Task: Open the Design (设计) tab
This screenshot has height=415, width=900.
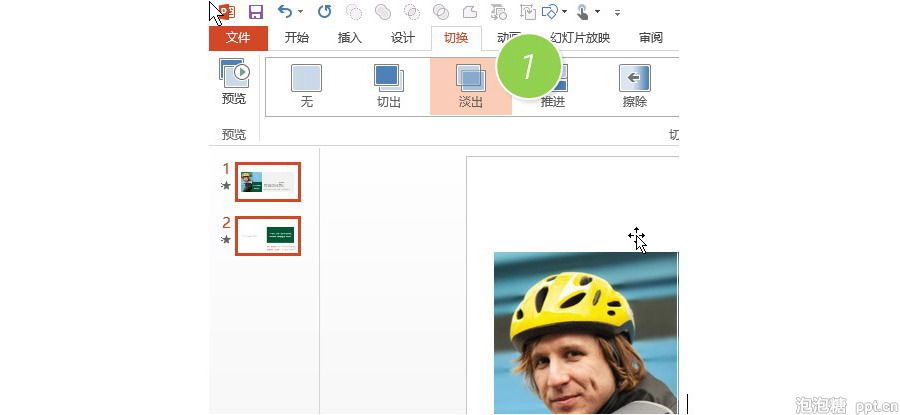Action: pyautogui.click(x=403, y=38)
